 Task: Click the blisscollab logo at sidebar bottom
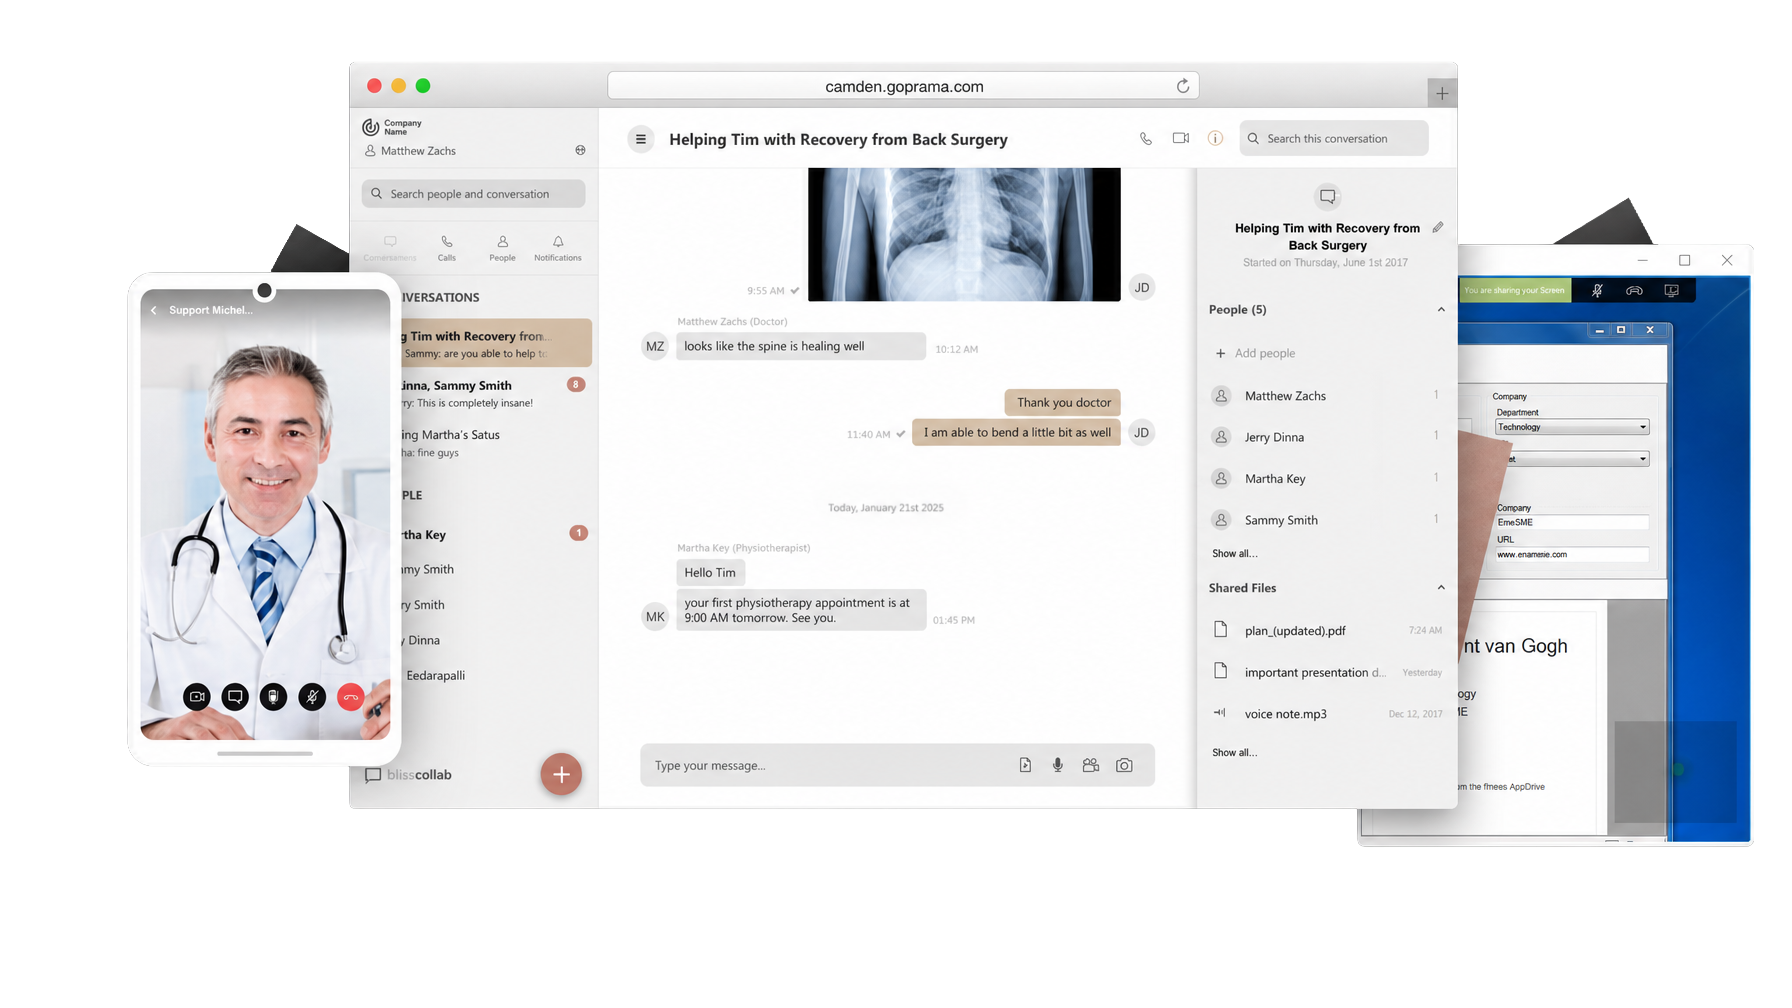point(409,775)
